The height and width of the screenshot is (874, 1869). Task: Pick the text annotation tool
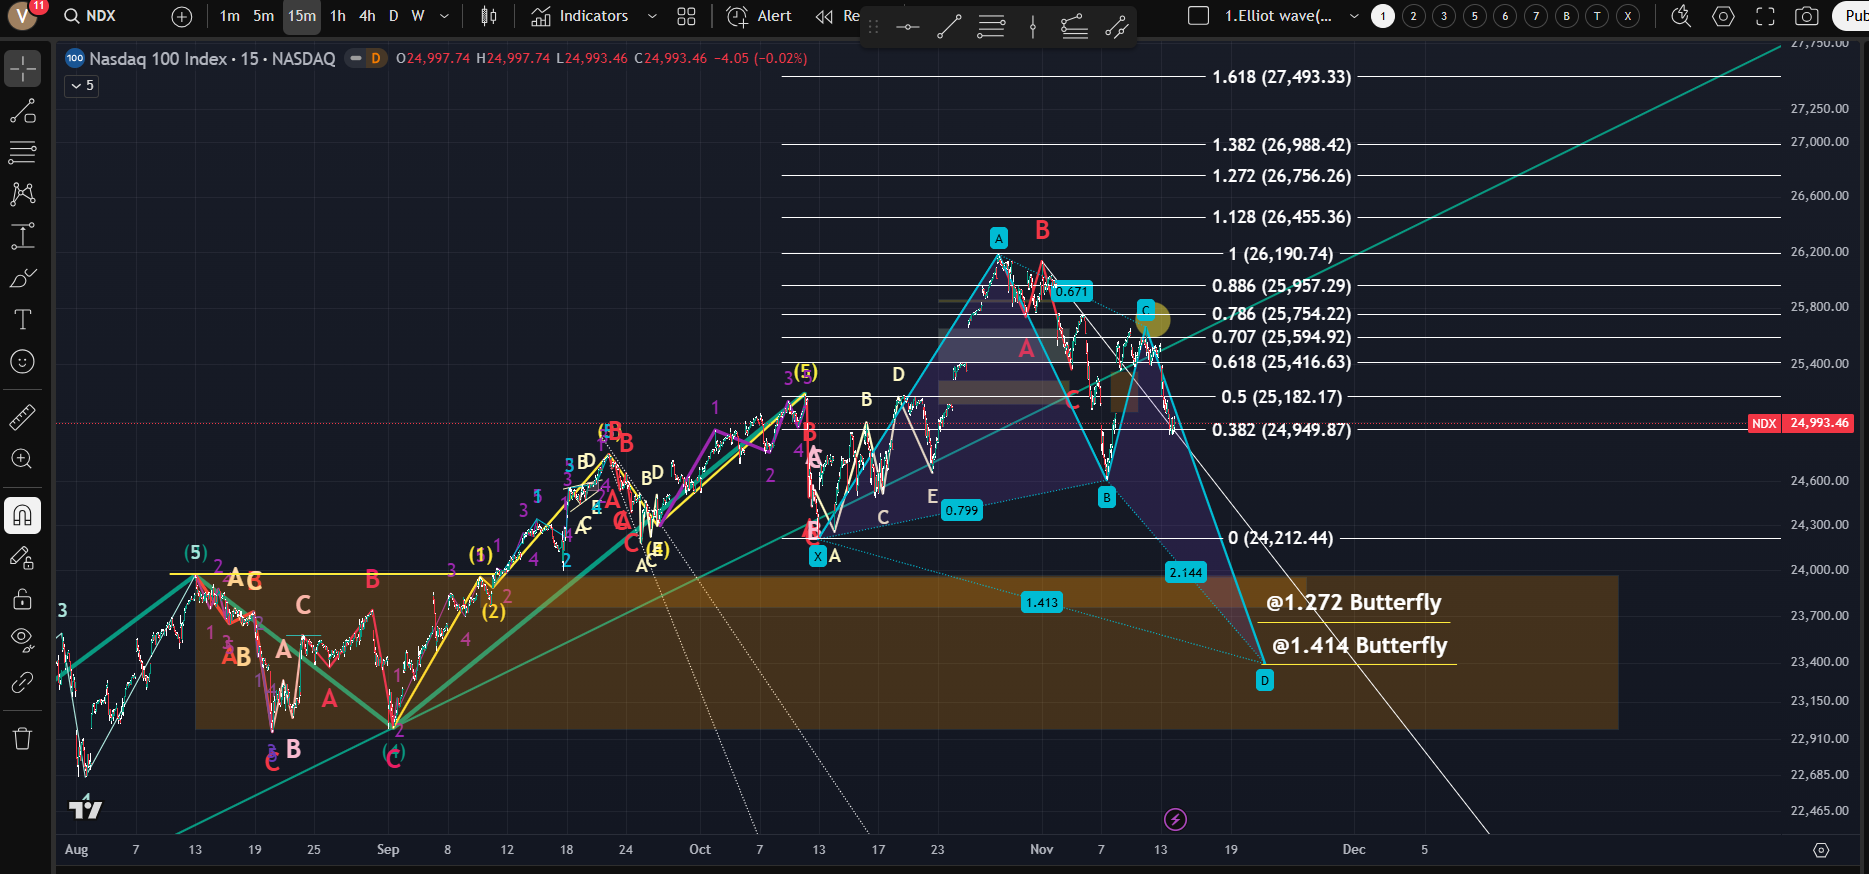(x=22, y=320)
